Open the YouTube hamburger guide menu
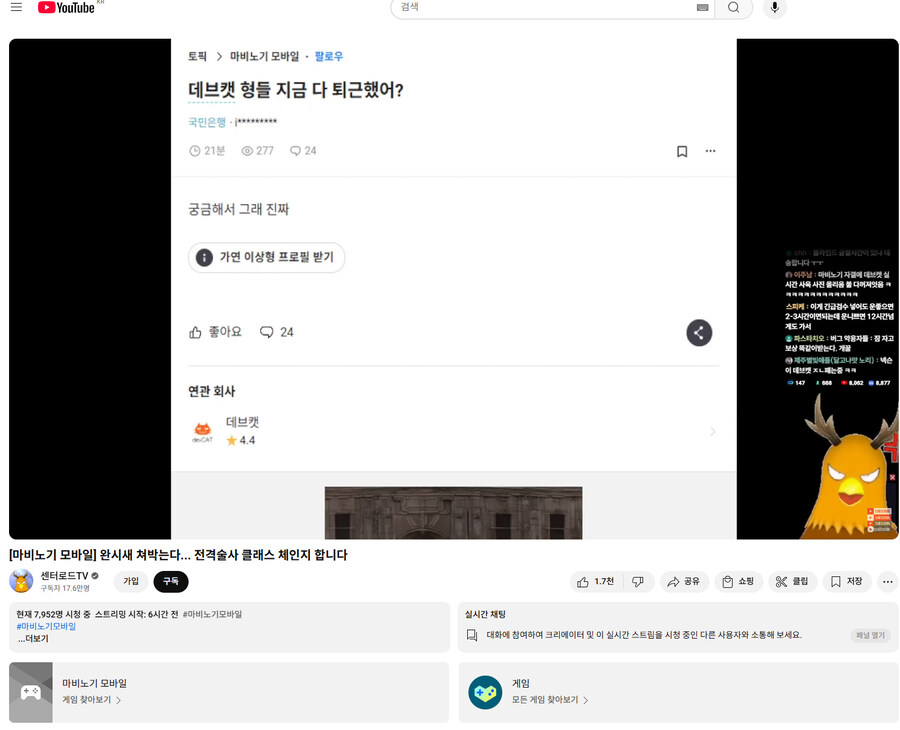 [x=16, y=7]
